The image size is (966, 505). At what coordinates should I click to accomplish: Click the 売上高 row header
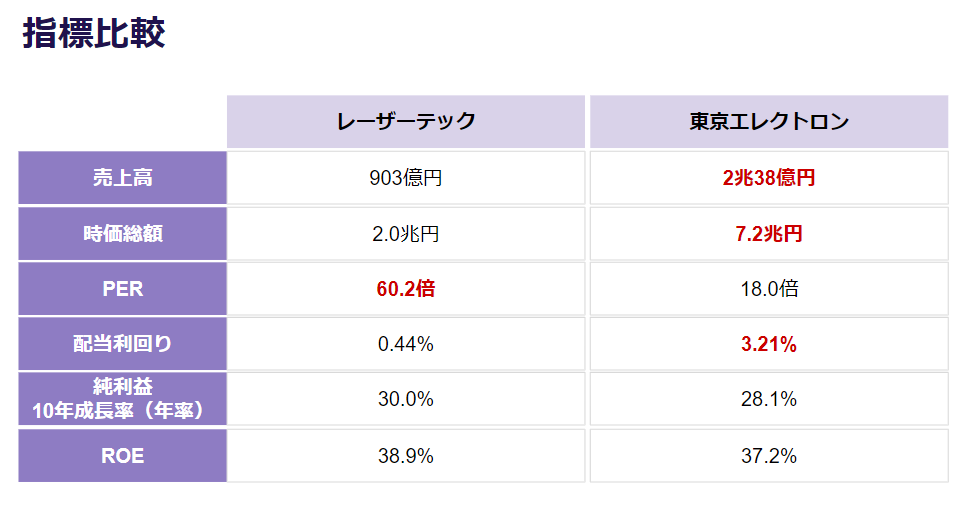pos(123,178)
